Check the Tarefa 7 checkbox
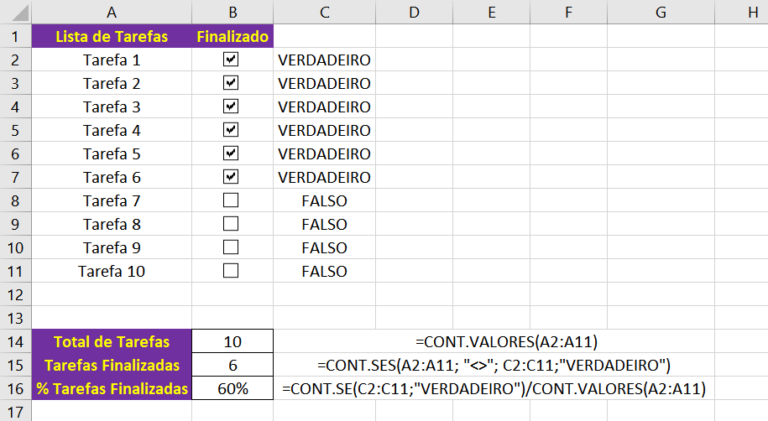The image size is (768, 421). coord(231,200)
